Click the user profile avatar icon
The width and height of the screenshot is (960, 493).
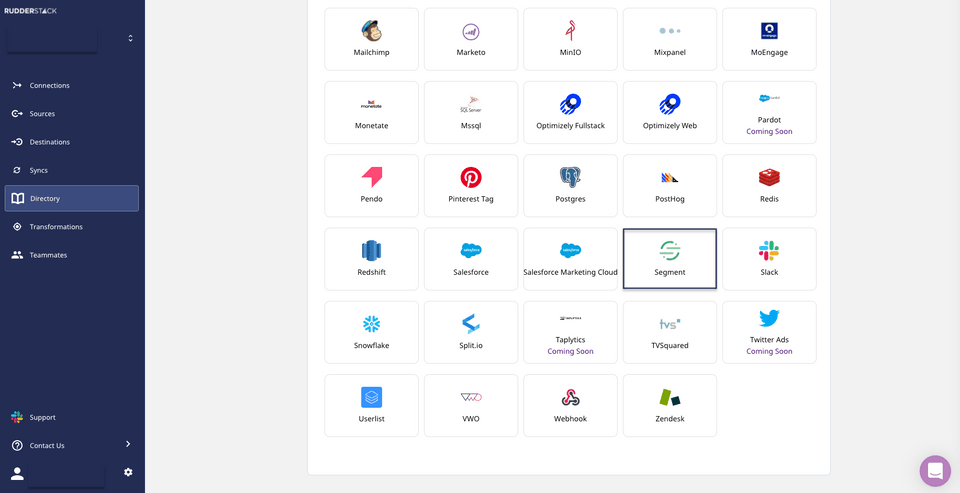(17, 473)
